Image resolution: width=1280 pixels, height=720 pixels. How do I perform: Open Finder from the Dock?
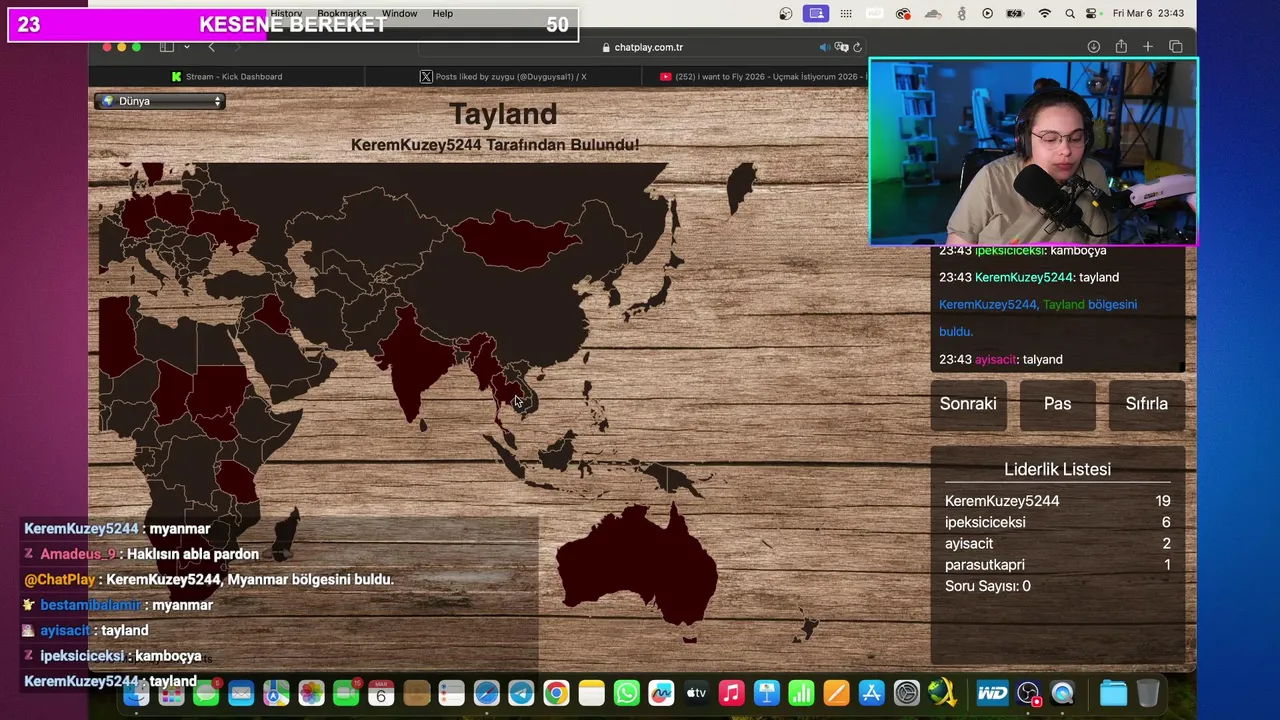point(137,693)
